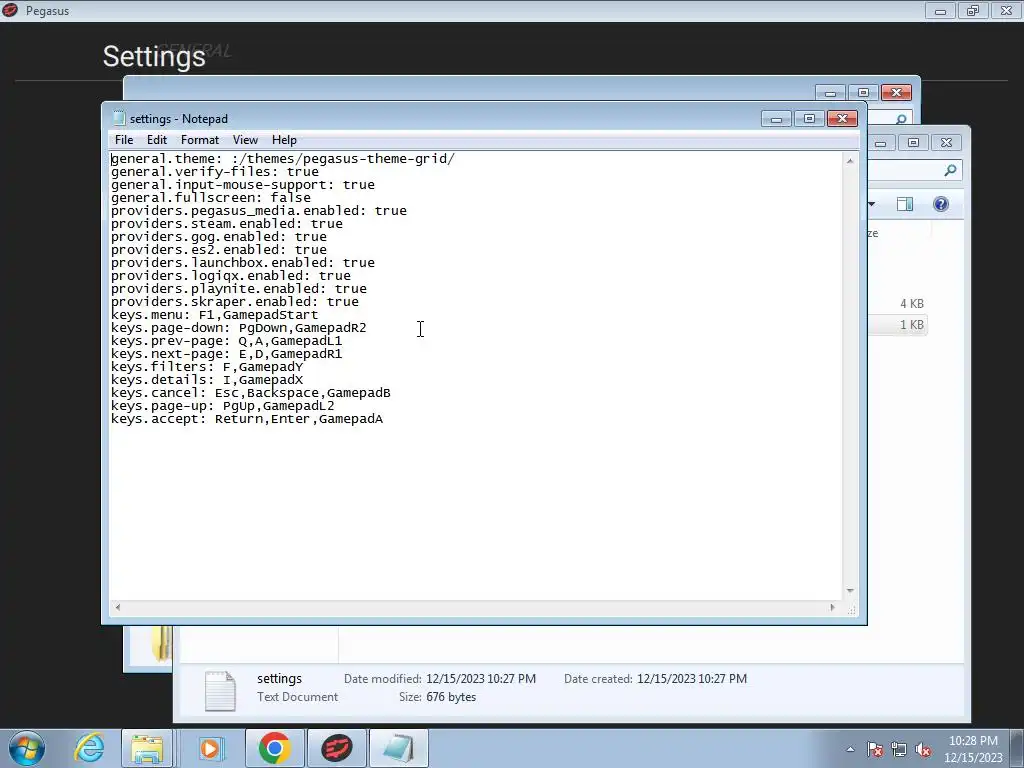Open the Help menu in Notepad
The height and width of the screenshot is (768, 1024).
(284, 140)
